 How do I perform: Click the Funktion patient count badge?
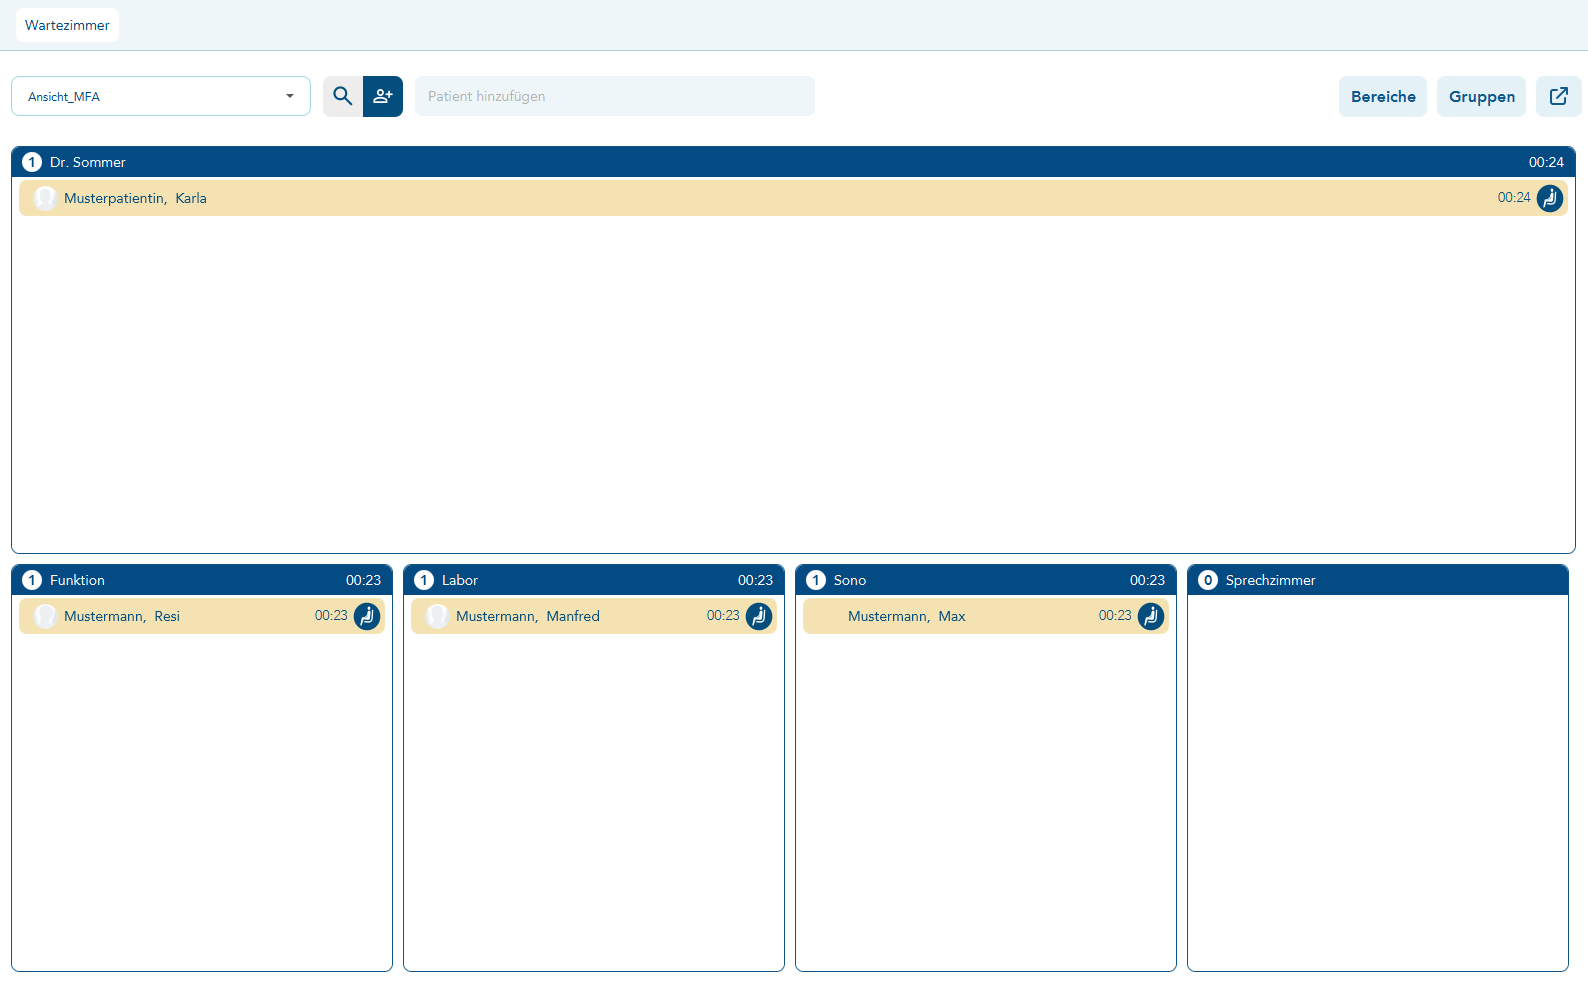[32, 580]
